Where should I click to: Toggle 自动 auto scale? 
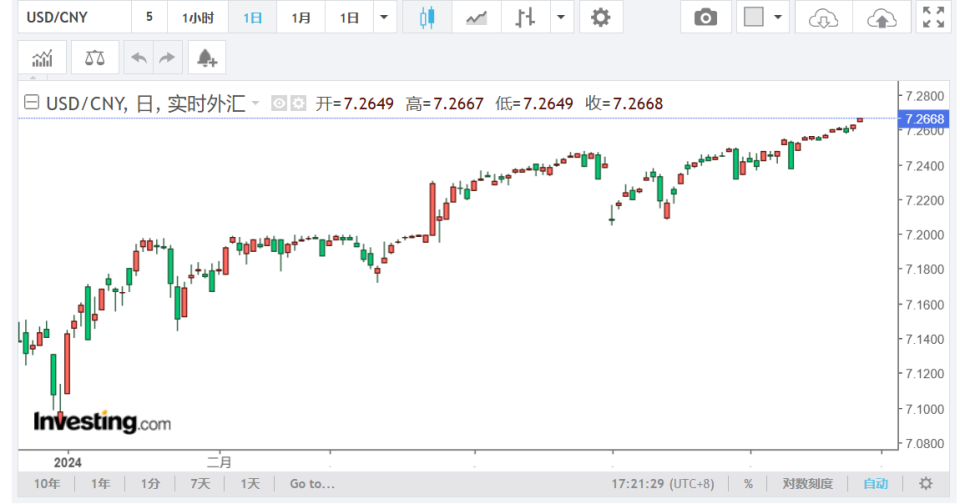point(876,484)
